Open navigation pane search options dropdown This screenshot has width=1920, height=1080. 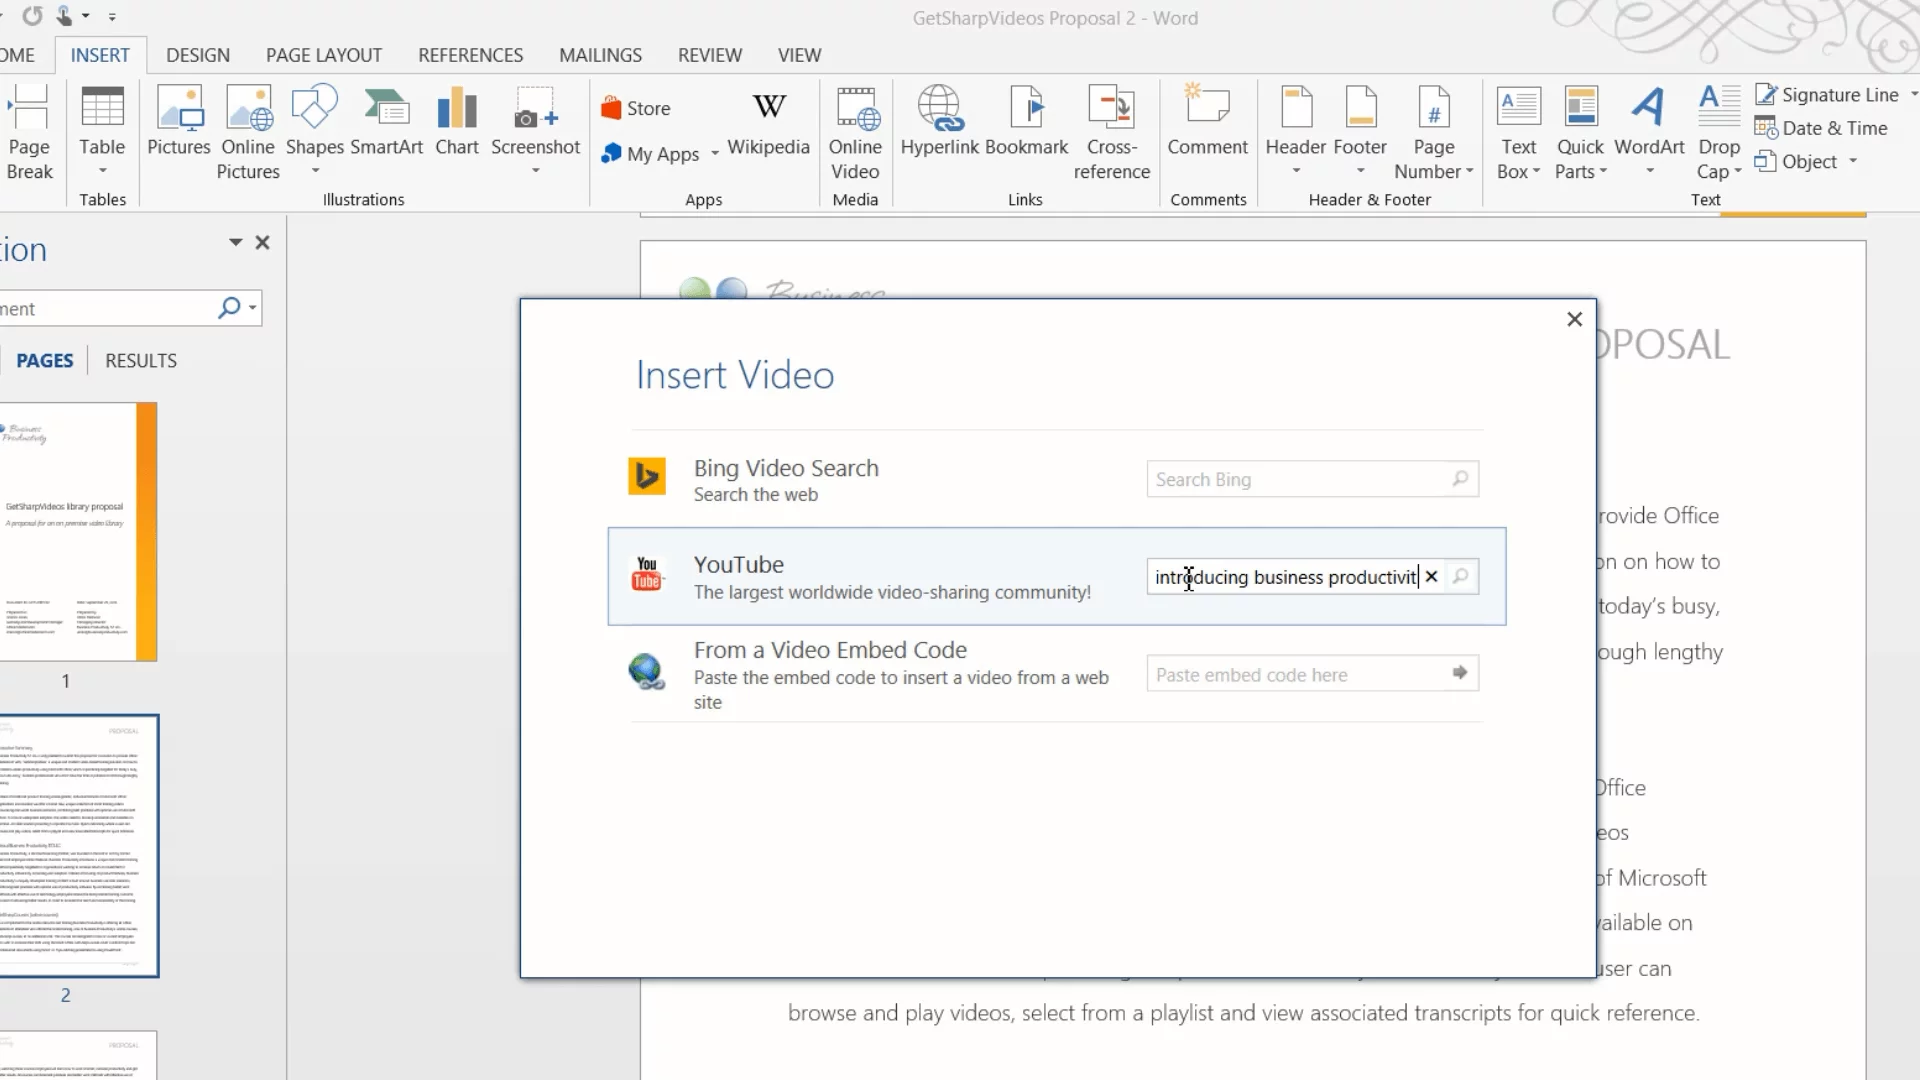pos(253,308)
